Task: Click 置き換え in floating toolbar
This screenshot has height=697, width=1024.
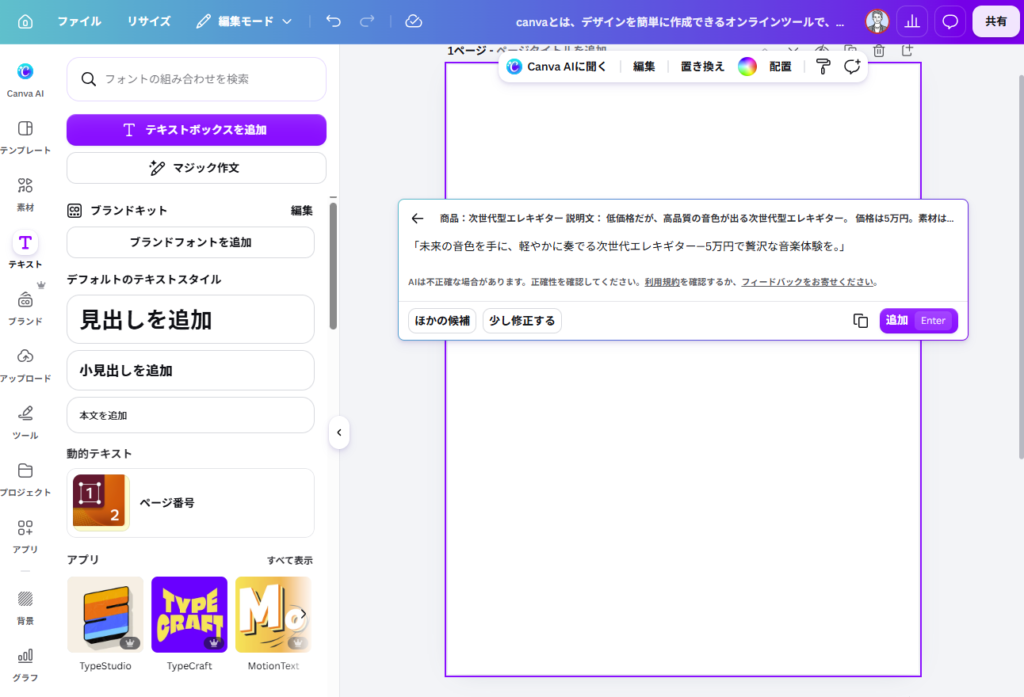Action: click(703, 67)
